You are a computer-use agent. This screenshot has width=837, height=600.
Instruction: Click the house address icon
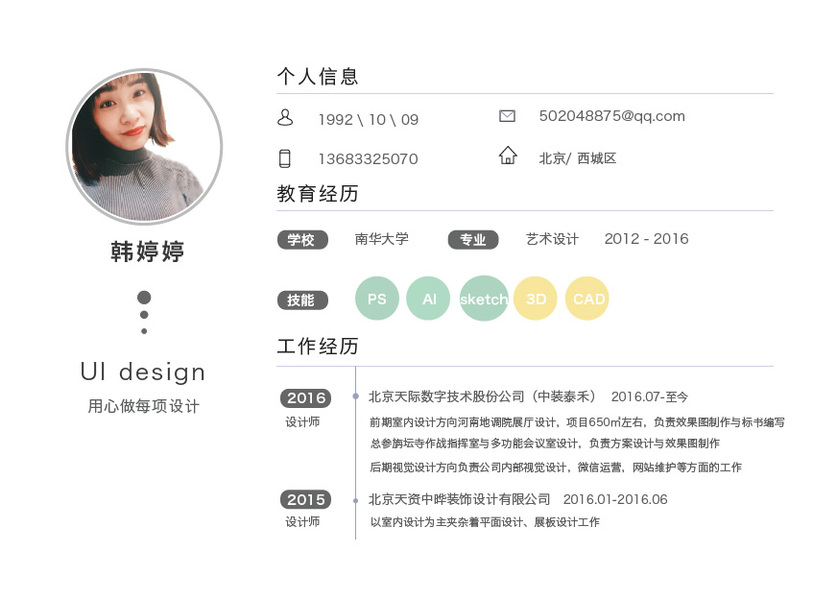(x=508, y=155)
